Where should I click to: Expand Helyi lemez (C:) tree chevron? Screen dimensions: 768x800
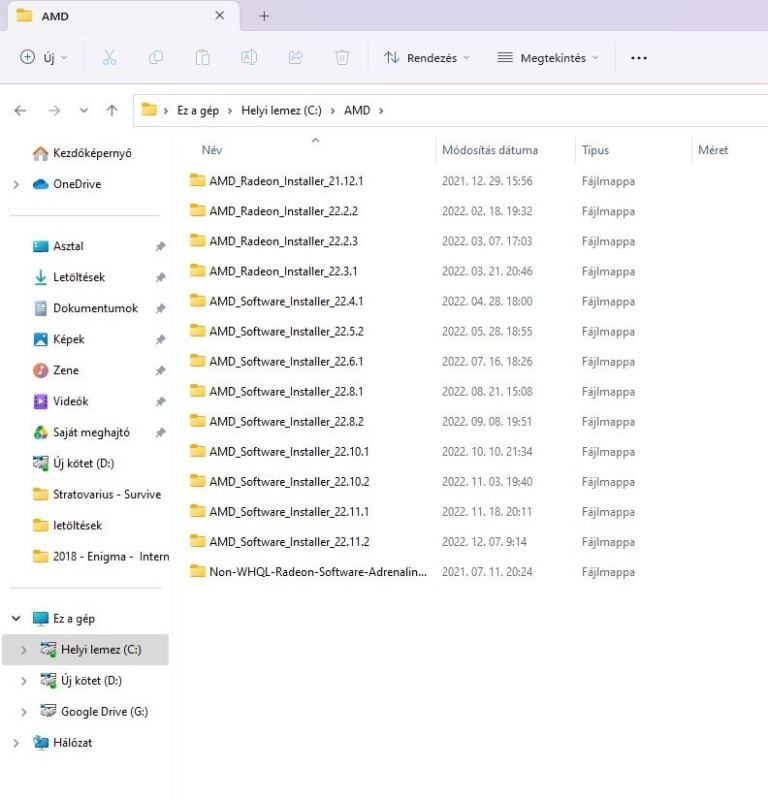coord(23,650)
